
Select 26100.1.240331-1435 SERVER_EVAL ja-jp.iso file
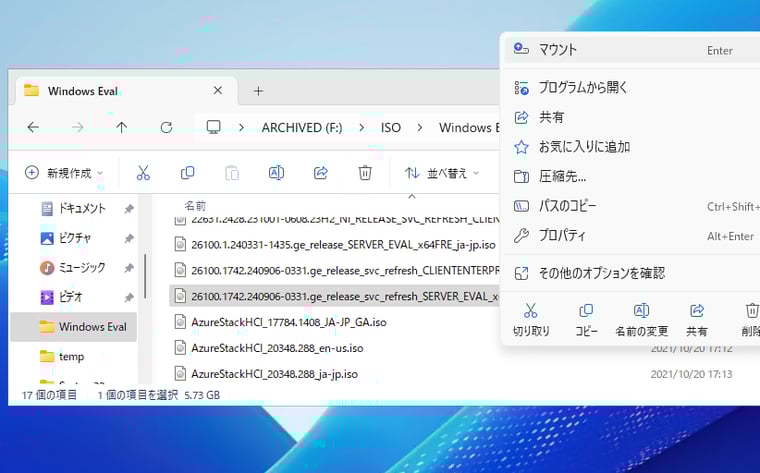click(x=334, y=245)
